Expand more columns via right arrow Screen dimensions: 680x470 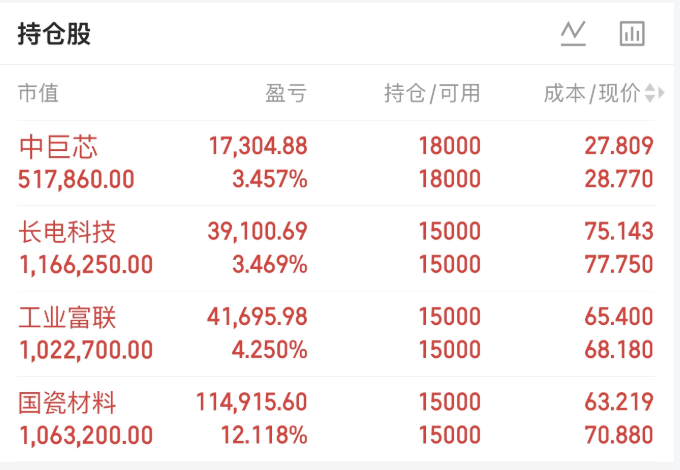coord(661,93)
